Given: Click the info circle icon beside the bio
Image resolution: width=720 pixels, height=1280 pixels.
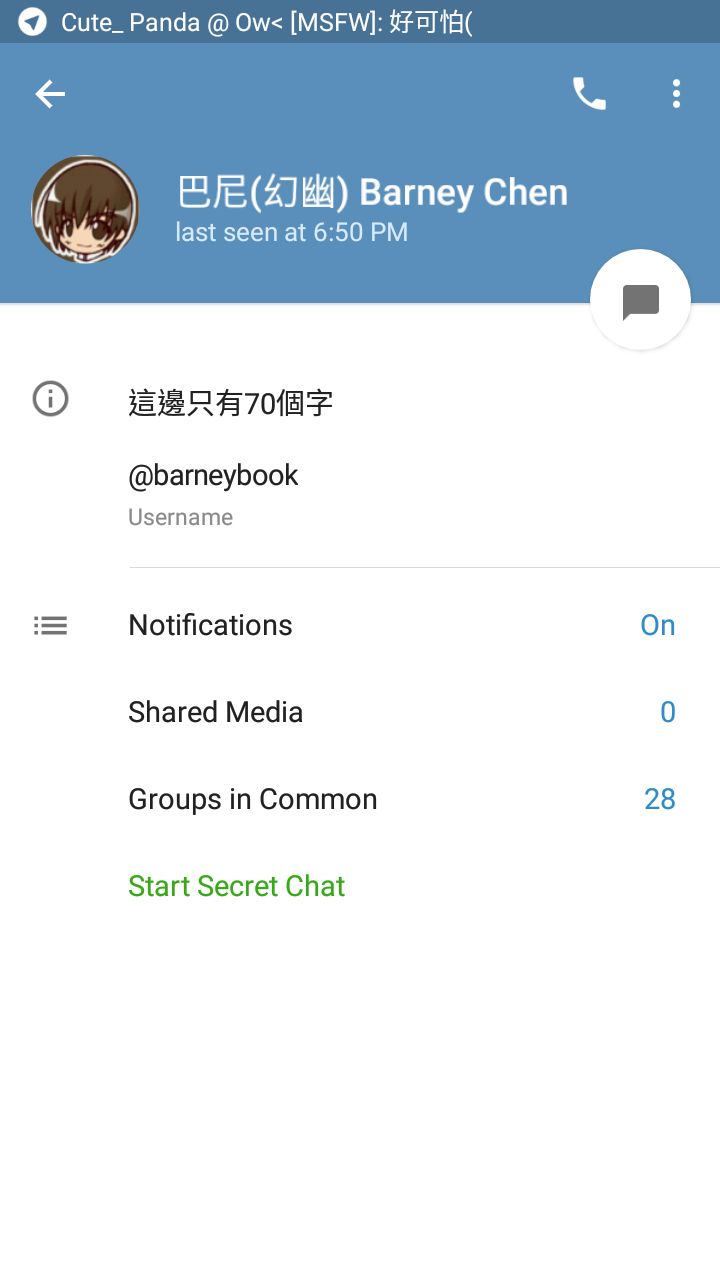Looking at the screenshot, I should click(50, 400).
